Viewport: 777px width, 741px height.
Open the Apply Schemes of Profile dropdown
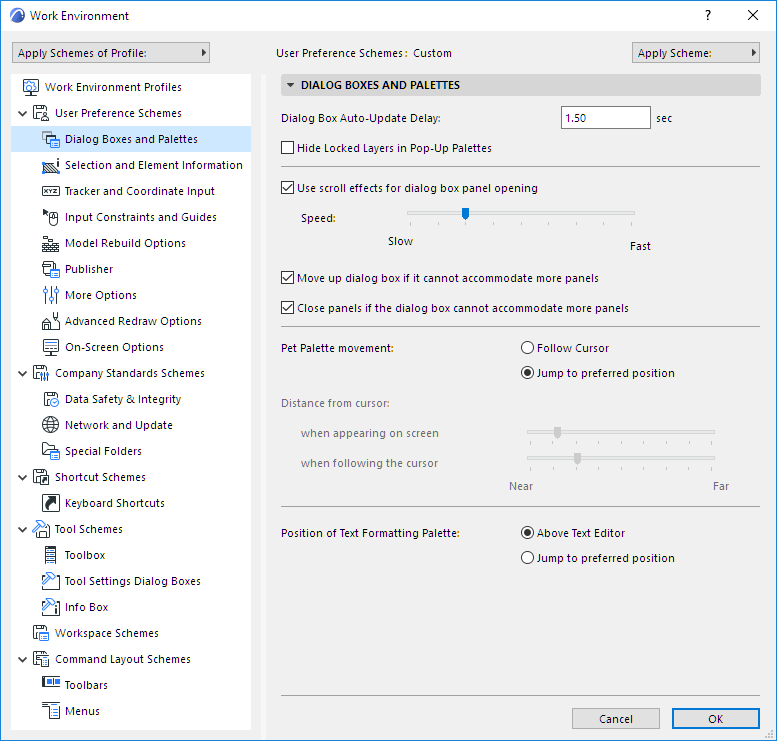pyautogui.click(x=111, y=53)
